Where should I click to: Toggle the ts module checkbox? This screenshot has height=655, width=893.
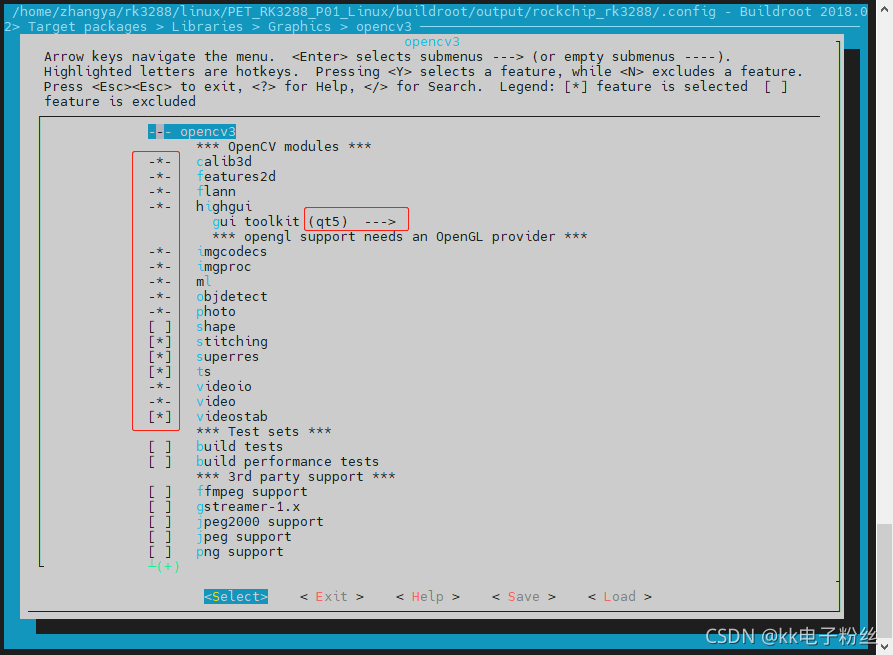point(159,372)
